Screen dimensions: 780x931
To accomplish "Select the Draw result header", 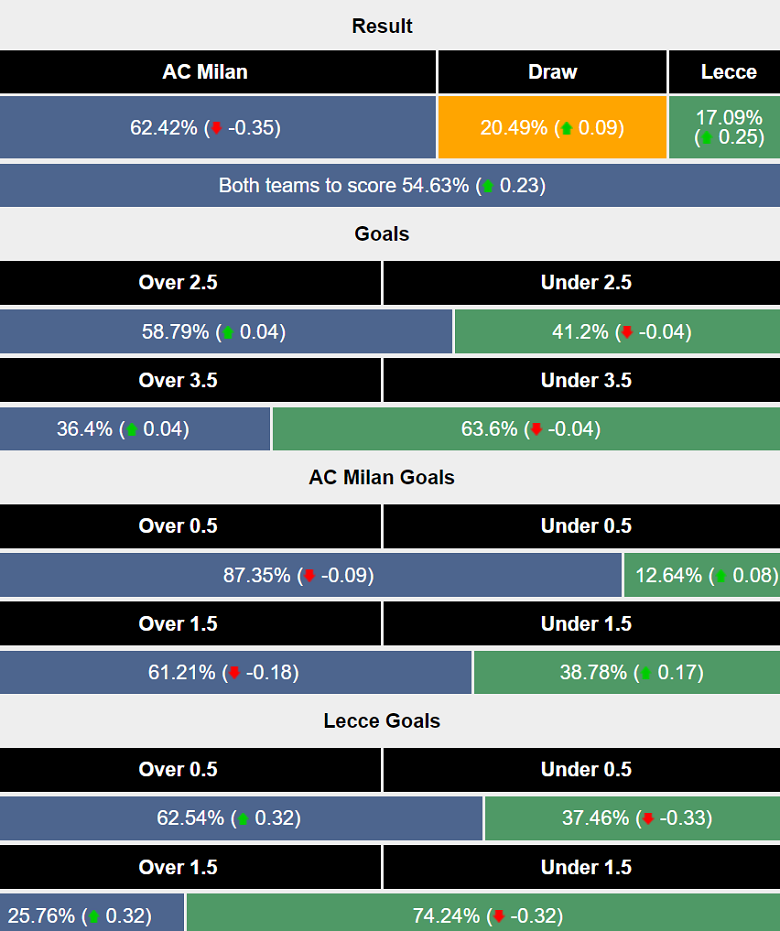I will tap(552, 72).
